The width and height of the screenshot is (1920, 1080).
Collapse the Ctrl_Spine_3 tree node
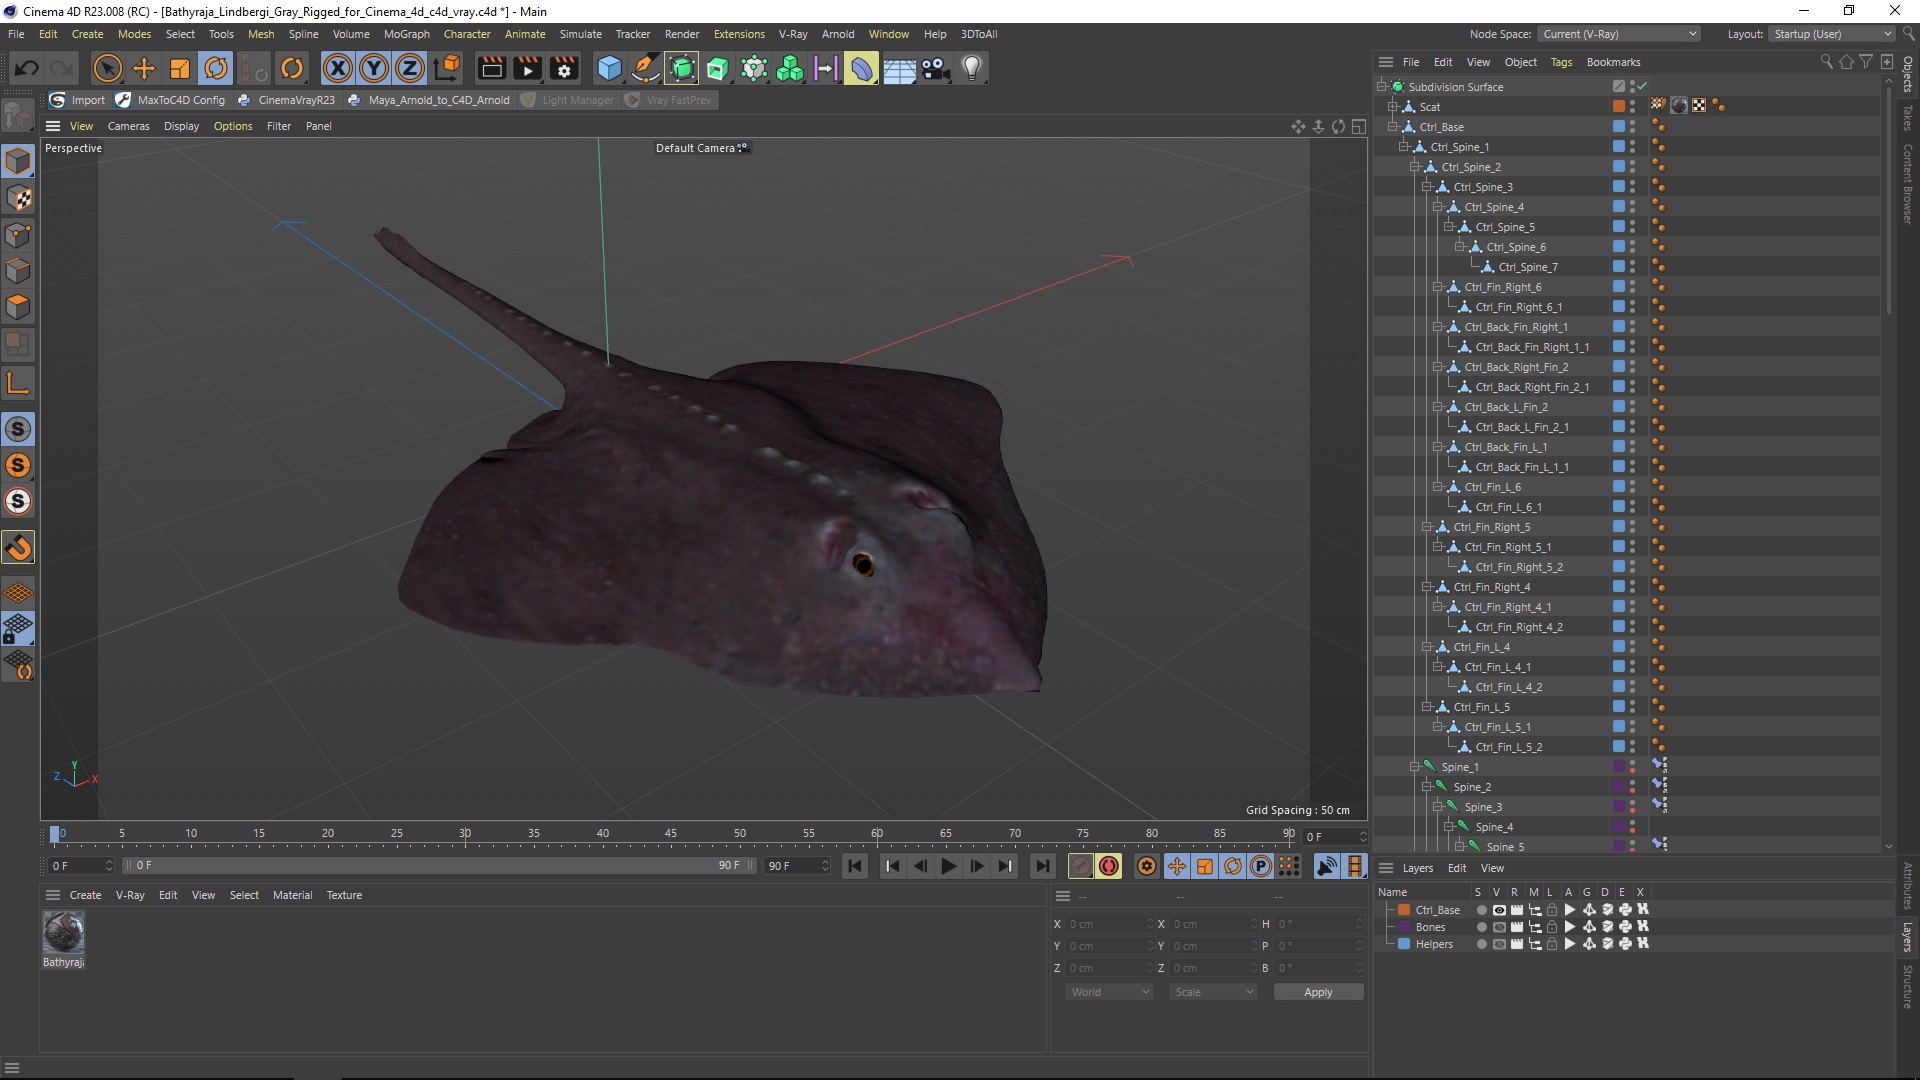point(1426,187)
